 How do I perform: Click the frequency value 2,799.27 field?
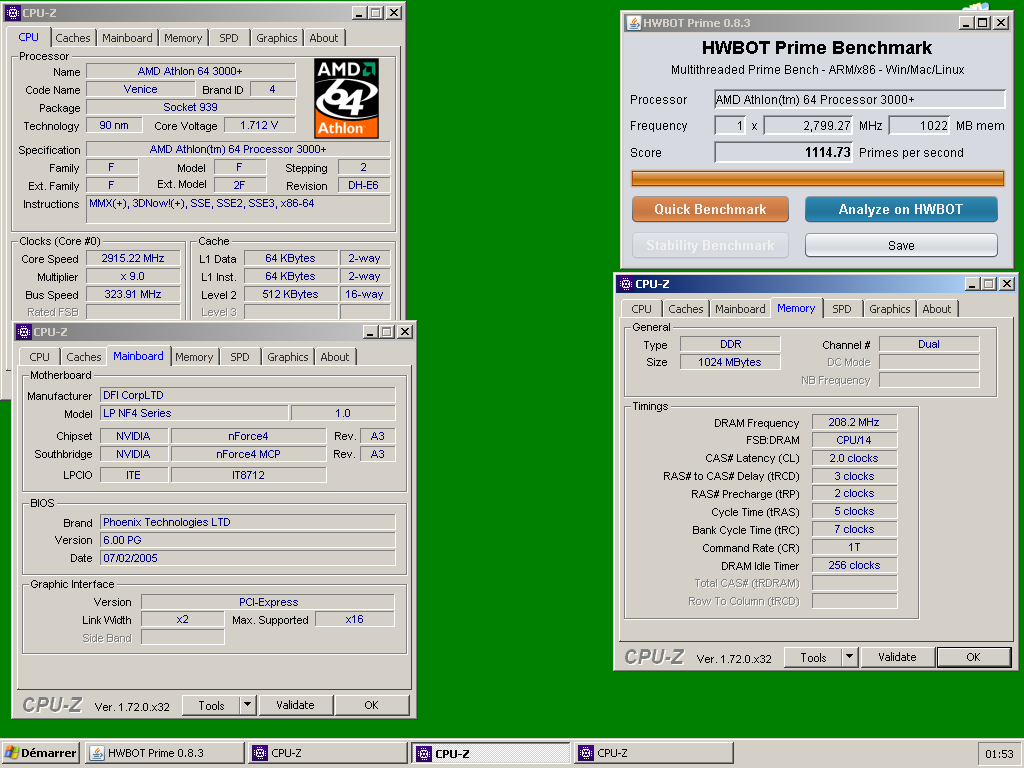(809, 125)
